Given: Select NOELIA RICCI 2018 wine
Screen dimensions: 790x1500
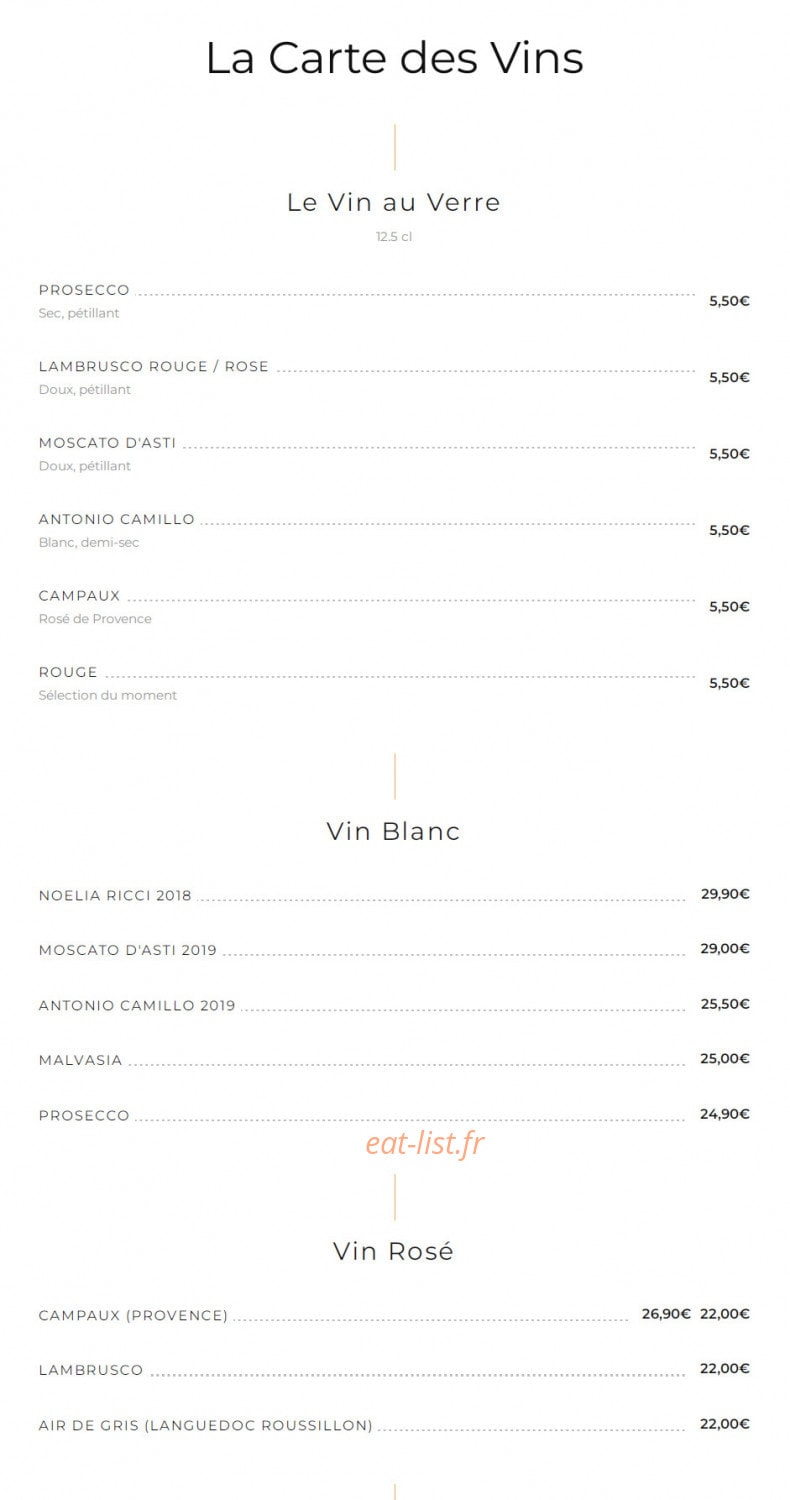Looking at the screenshot, I should pos(394,895).
